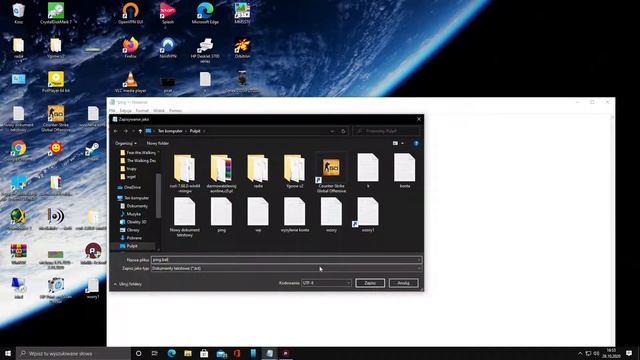Click Pulpit in the address breadcrumb
Image resolution: width=640 pixels, height=360 pixels.
195,131
